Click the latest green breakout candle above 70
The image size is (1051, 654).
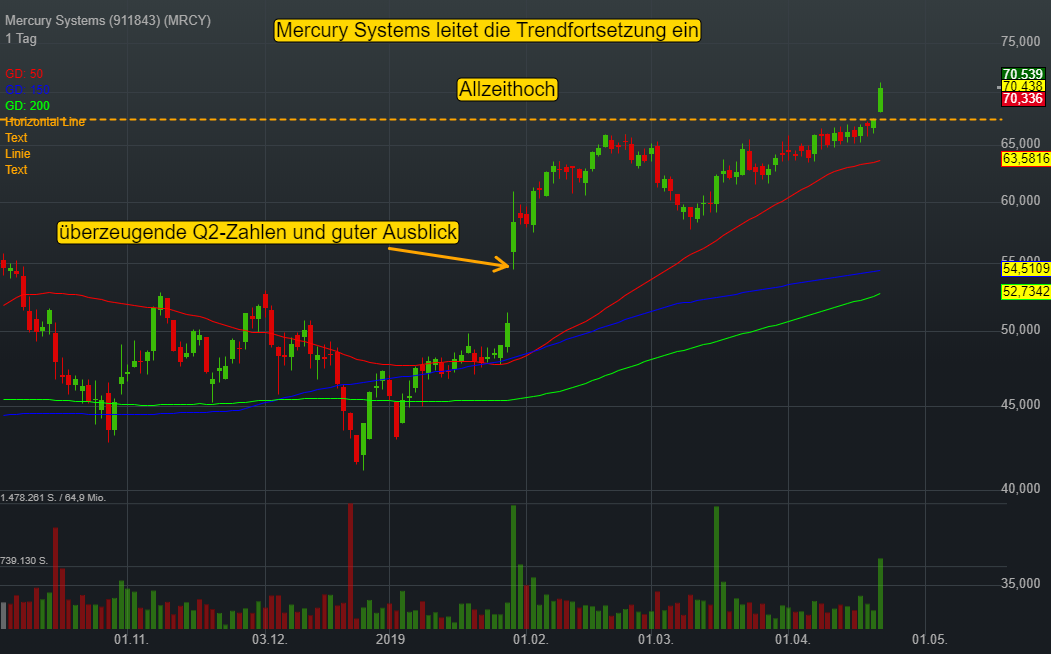880,100
